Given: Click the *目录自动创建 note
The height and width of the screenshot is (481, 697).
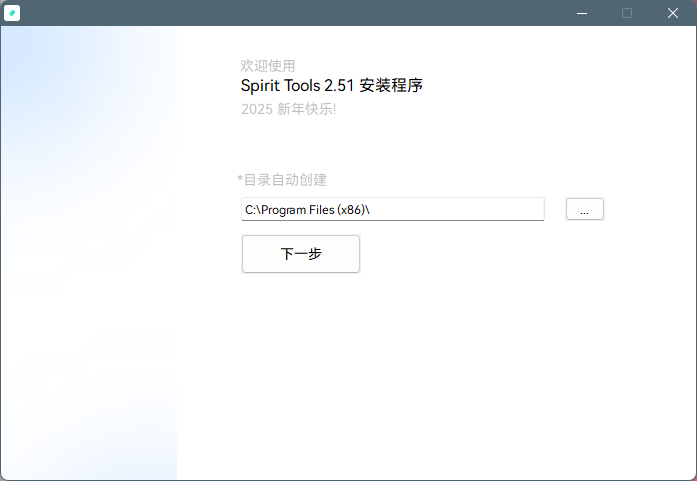Looking at the screenshot, I should [282, 180].
